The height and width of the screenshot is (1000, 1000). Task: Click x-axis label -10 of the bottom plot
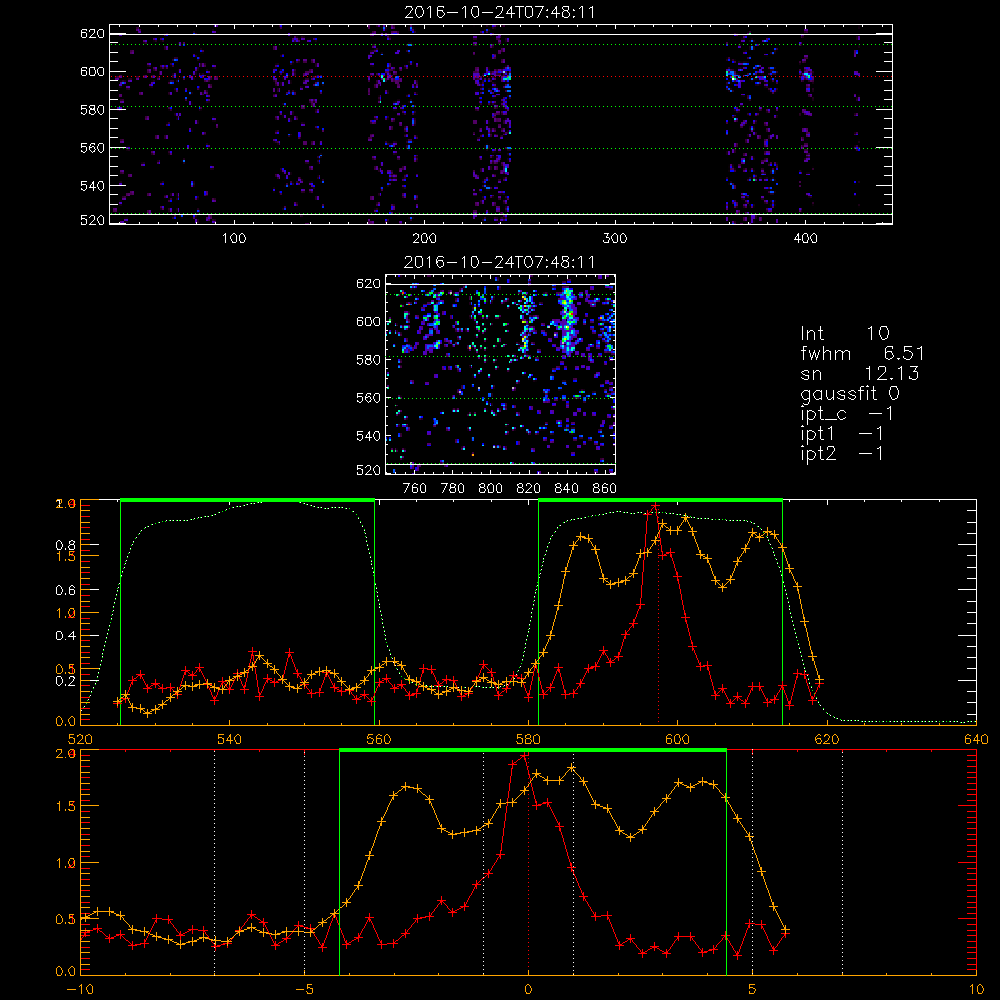80,990
